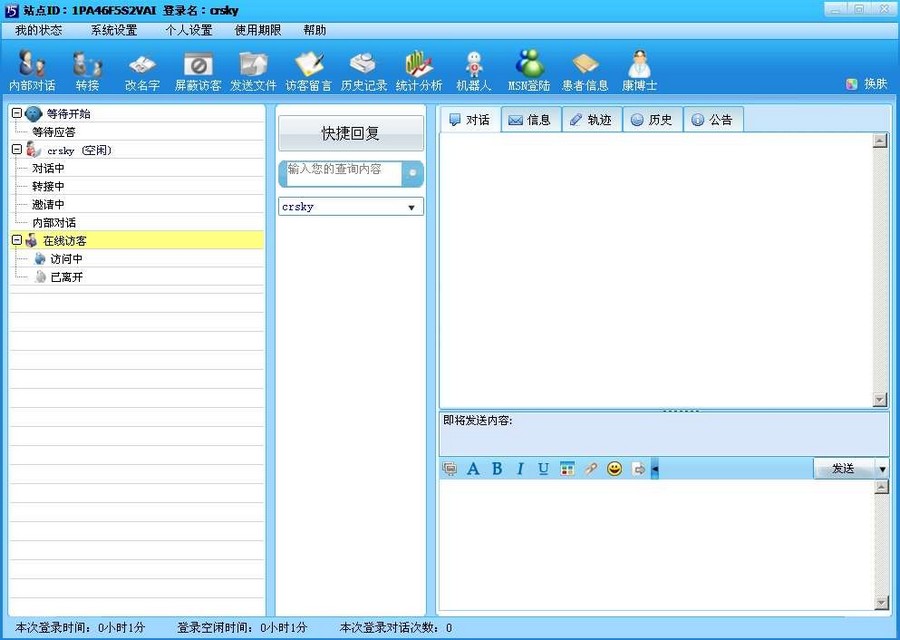Switch to the 轨迹 tab

(x=592, y=119)
